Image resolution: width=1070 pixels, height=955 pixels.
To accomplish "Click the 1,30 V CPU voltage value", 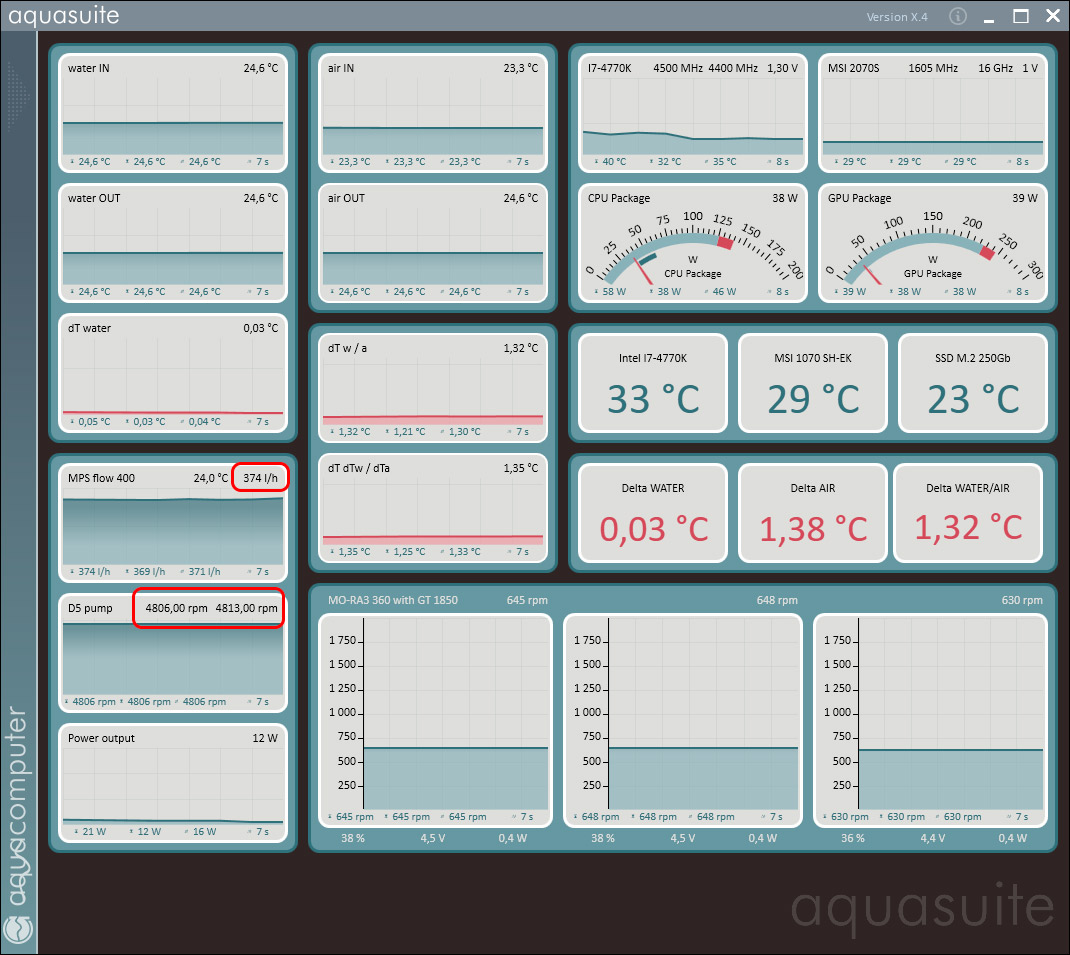I will pos(782,68).
